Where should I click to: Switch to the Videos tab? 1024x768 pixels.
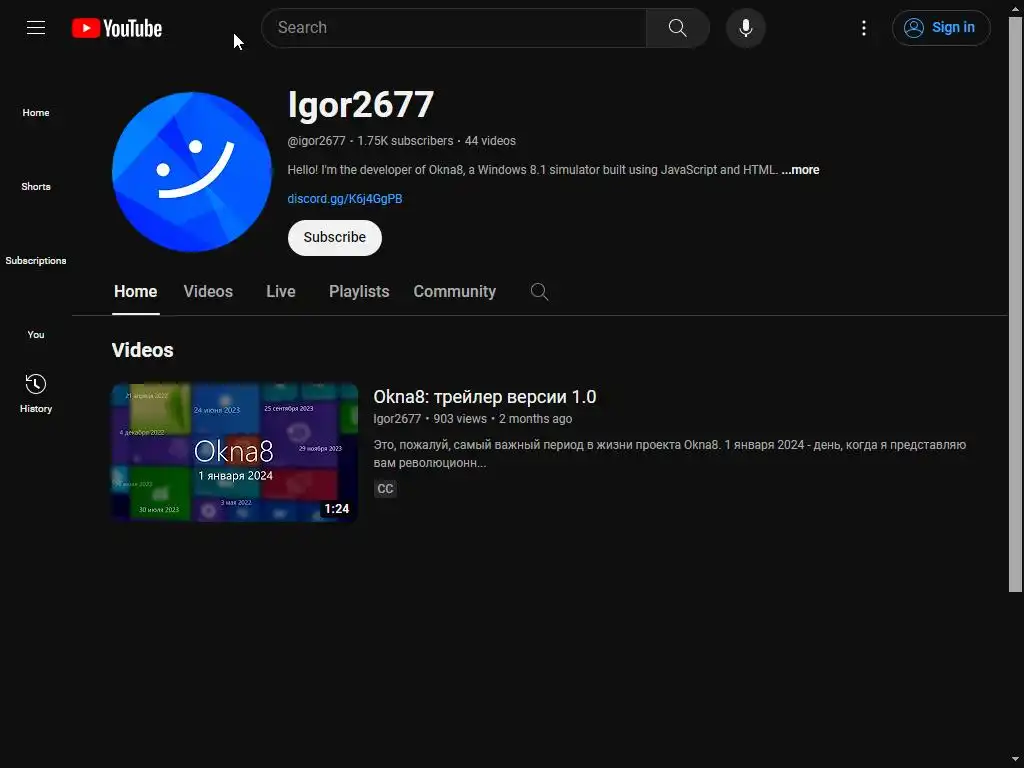click(208, 291)
